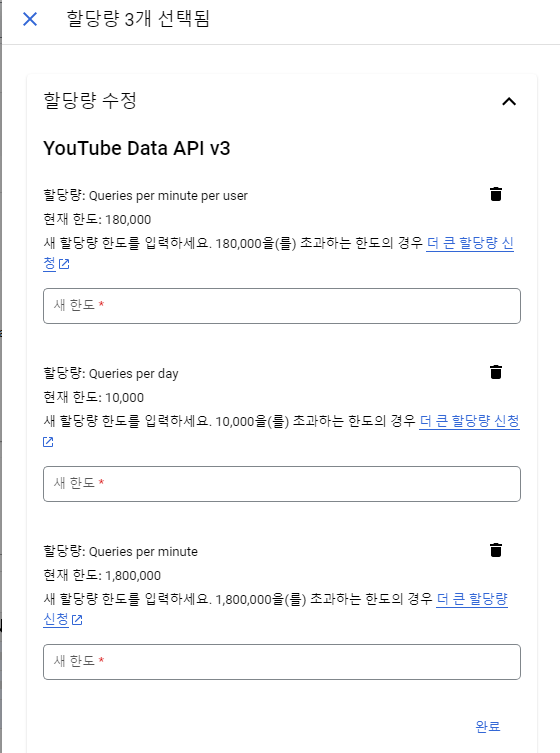
Task: Click the 할당량 3개 선택됨 title
Action: pos(138,19)
